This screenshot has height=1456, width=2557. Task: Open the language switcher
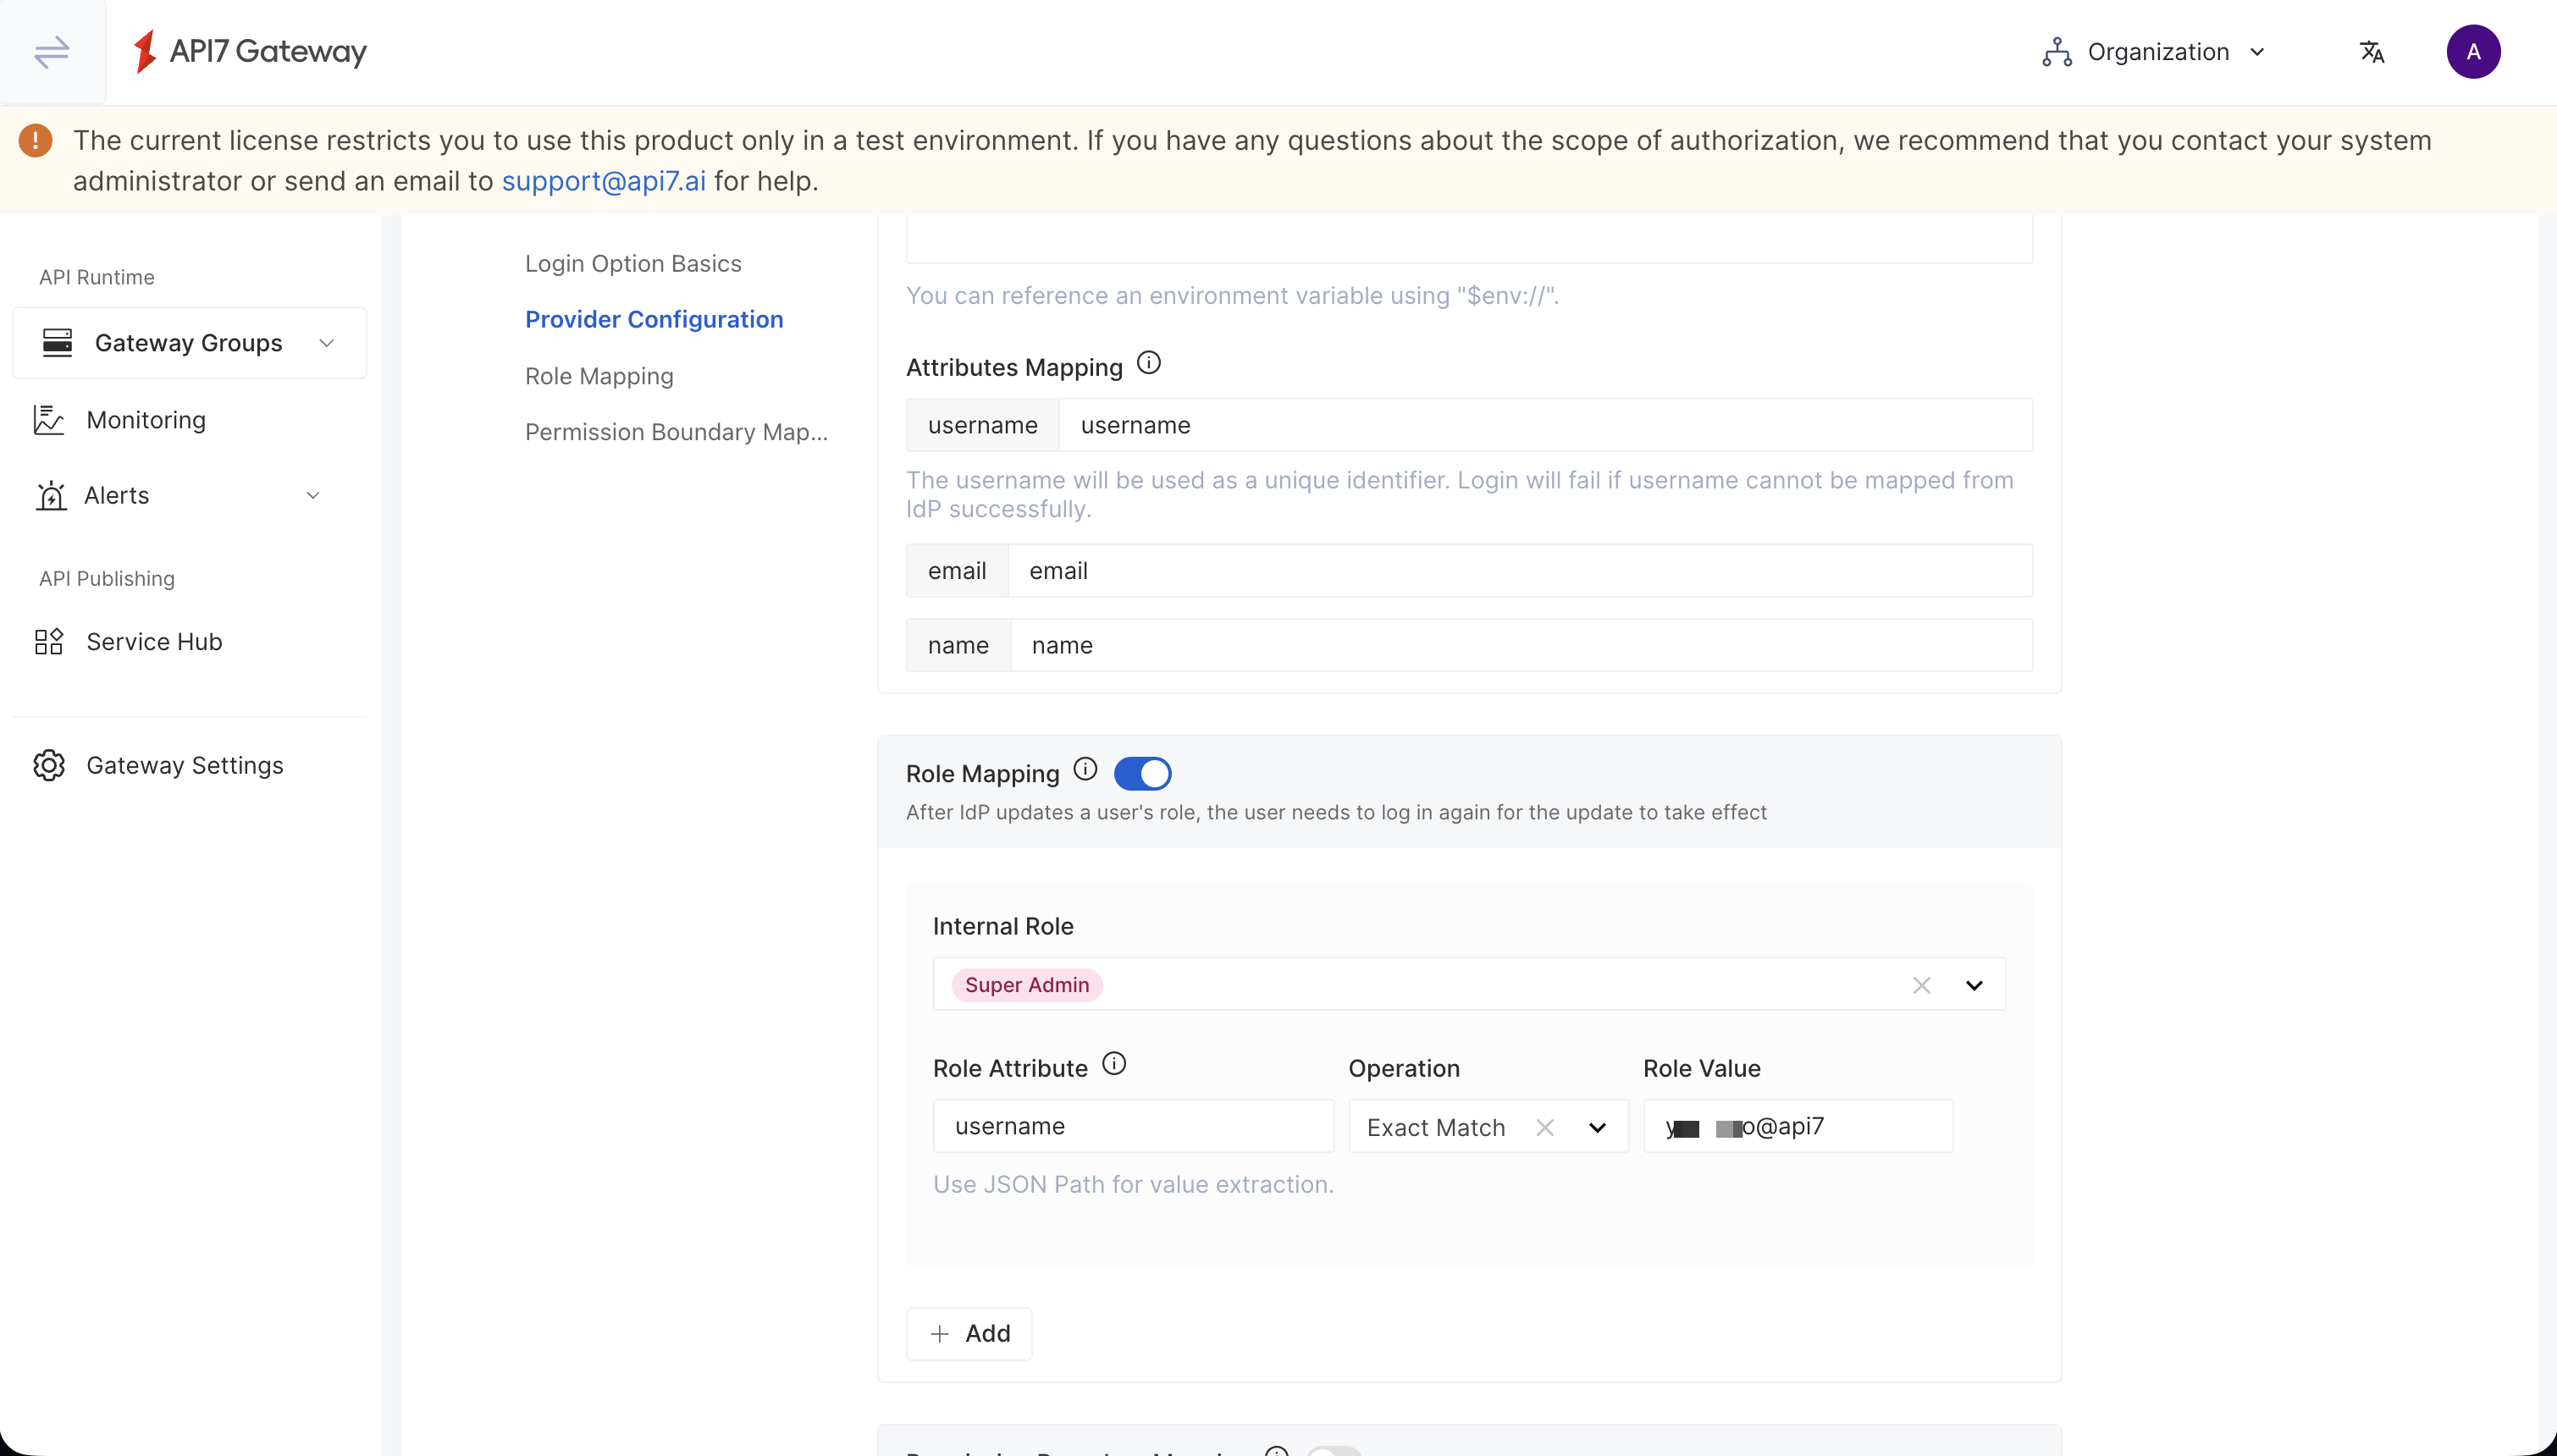2373,51
